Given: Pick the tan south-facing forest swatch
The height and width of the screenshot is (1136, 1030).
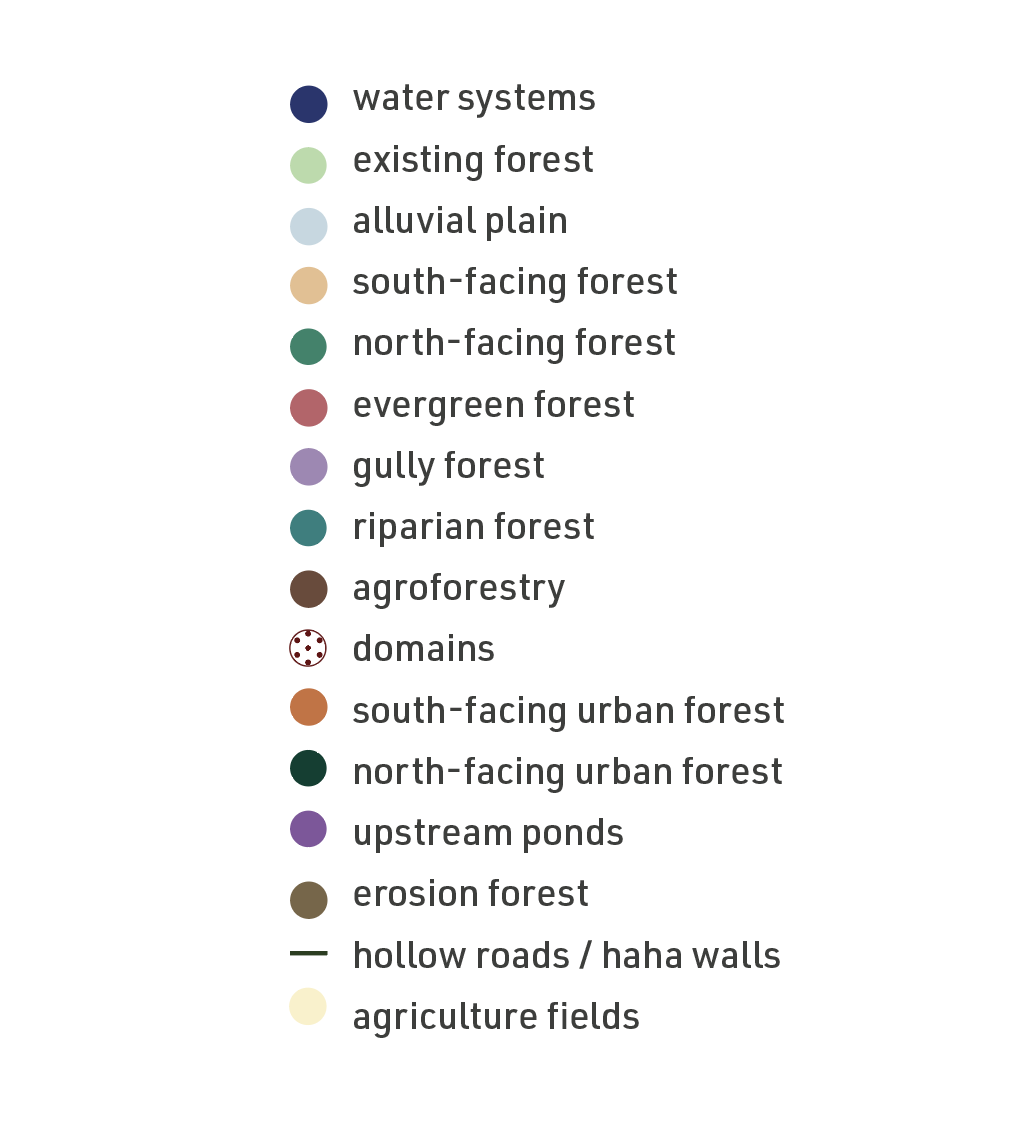Looking at the screenshot, I should tap(309, 285).
